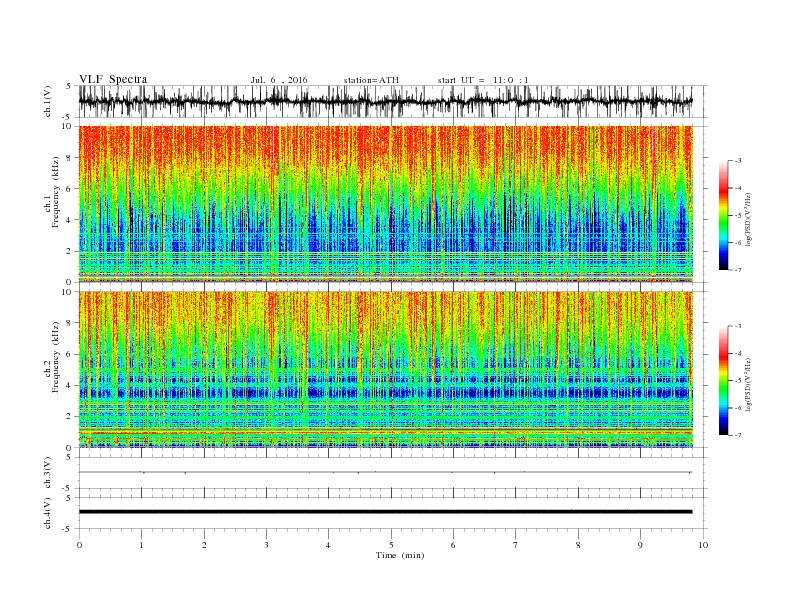
Task: Click the "start UT = 11:0:1" header text
Action: 483,80
